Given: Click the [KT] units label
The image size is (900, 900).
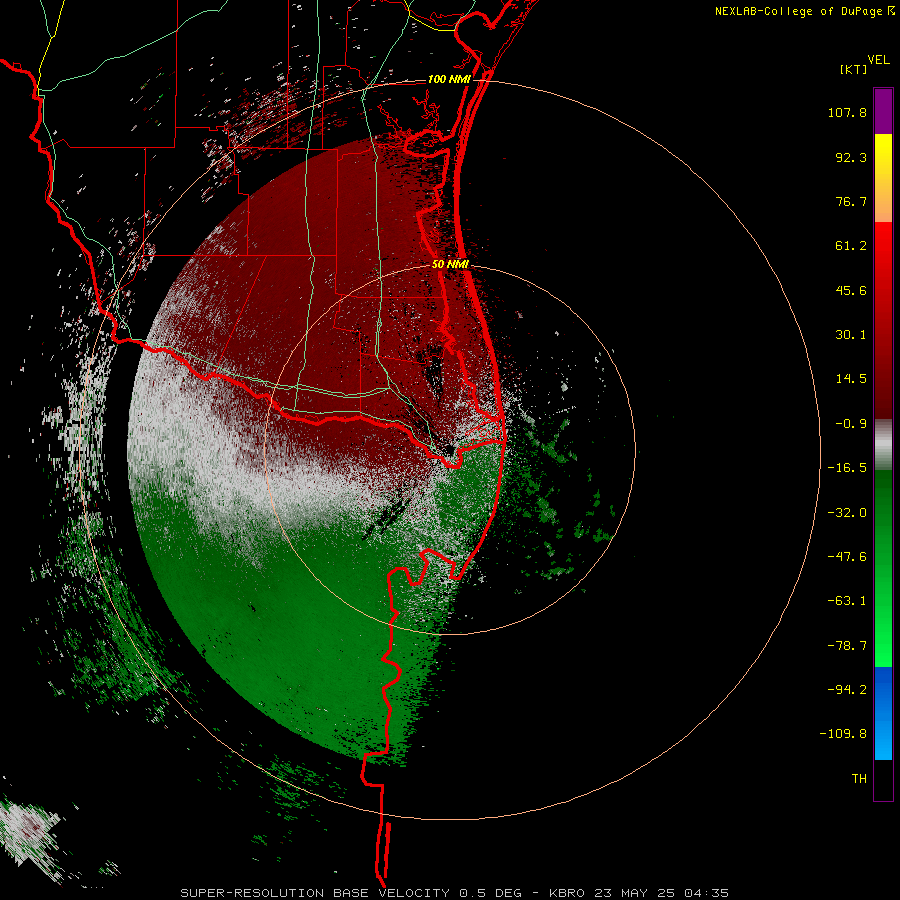Looking at the screenshot, I should 854,69.
